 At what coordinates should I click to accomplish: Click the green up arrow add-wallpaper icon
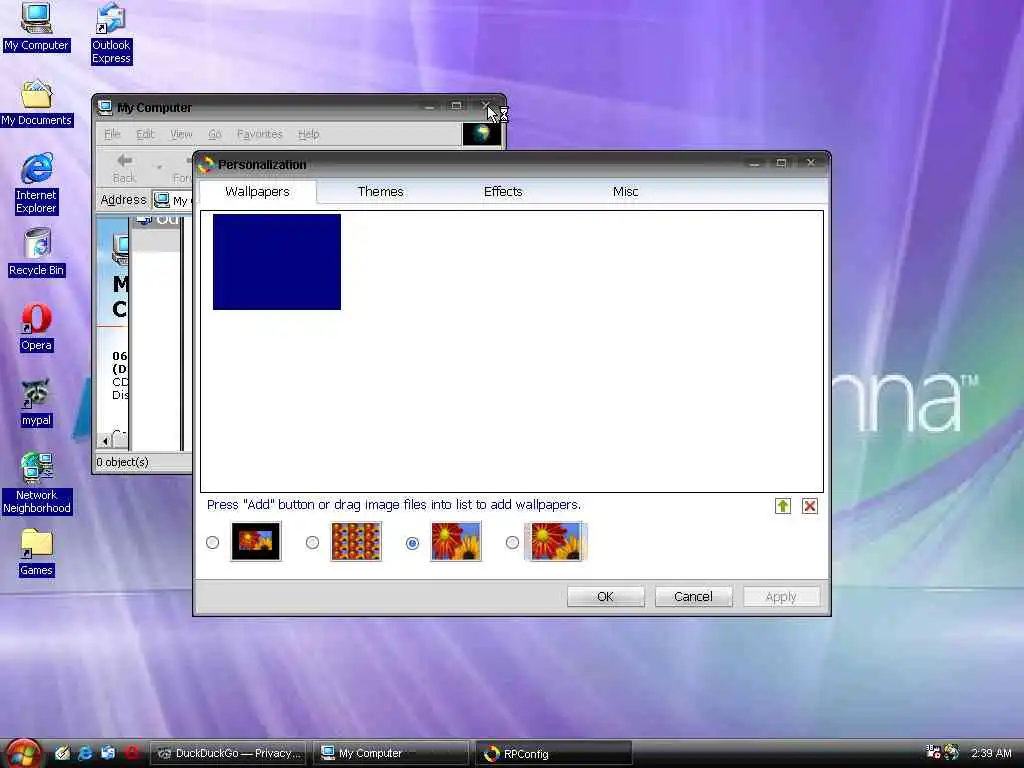click(x=782, y=506)
